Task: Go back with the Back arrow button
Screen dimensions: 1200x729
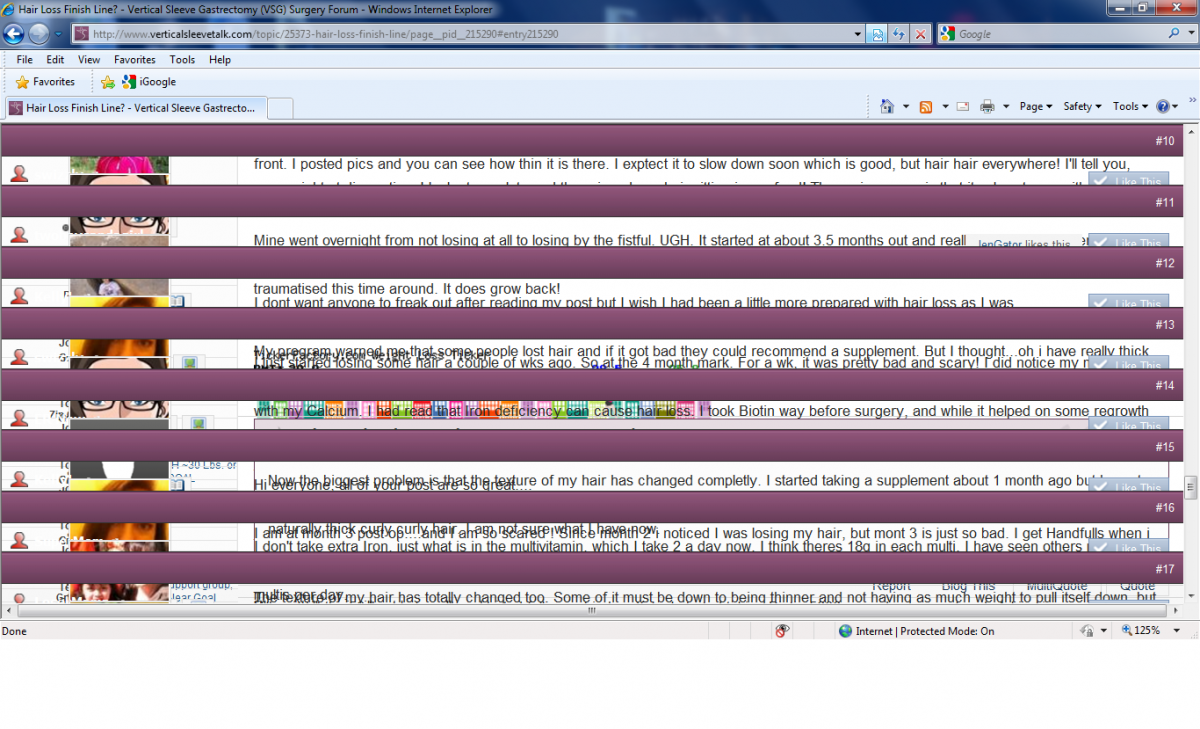Action: 14,33
